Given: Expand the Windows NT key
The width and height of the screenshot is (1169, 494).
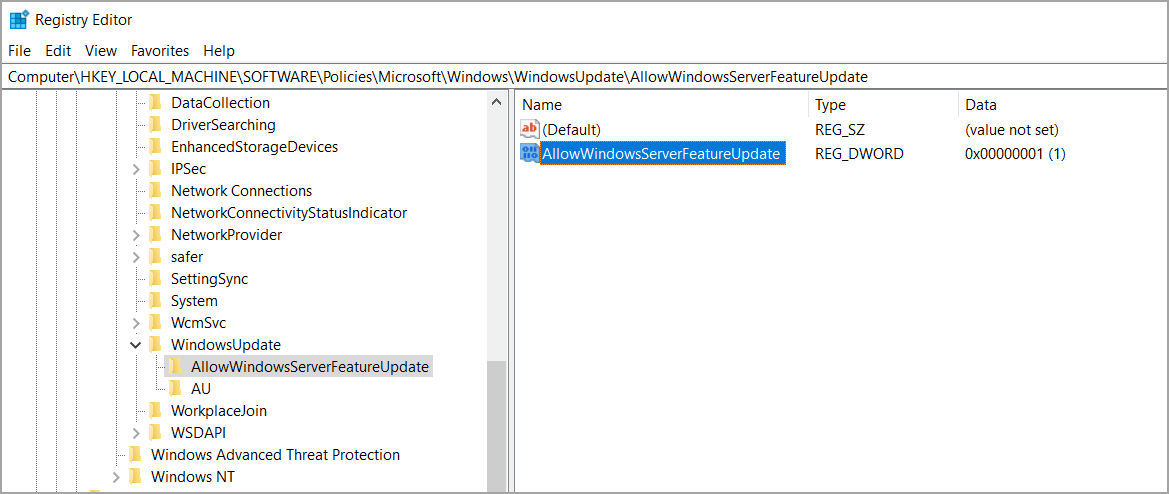Looking at the screenshot, I should [x=116, y=477].
